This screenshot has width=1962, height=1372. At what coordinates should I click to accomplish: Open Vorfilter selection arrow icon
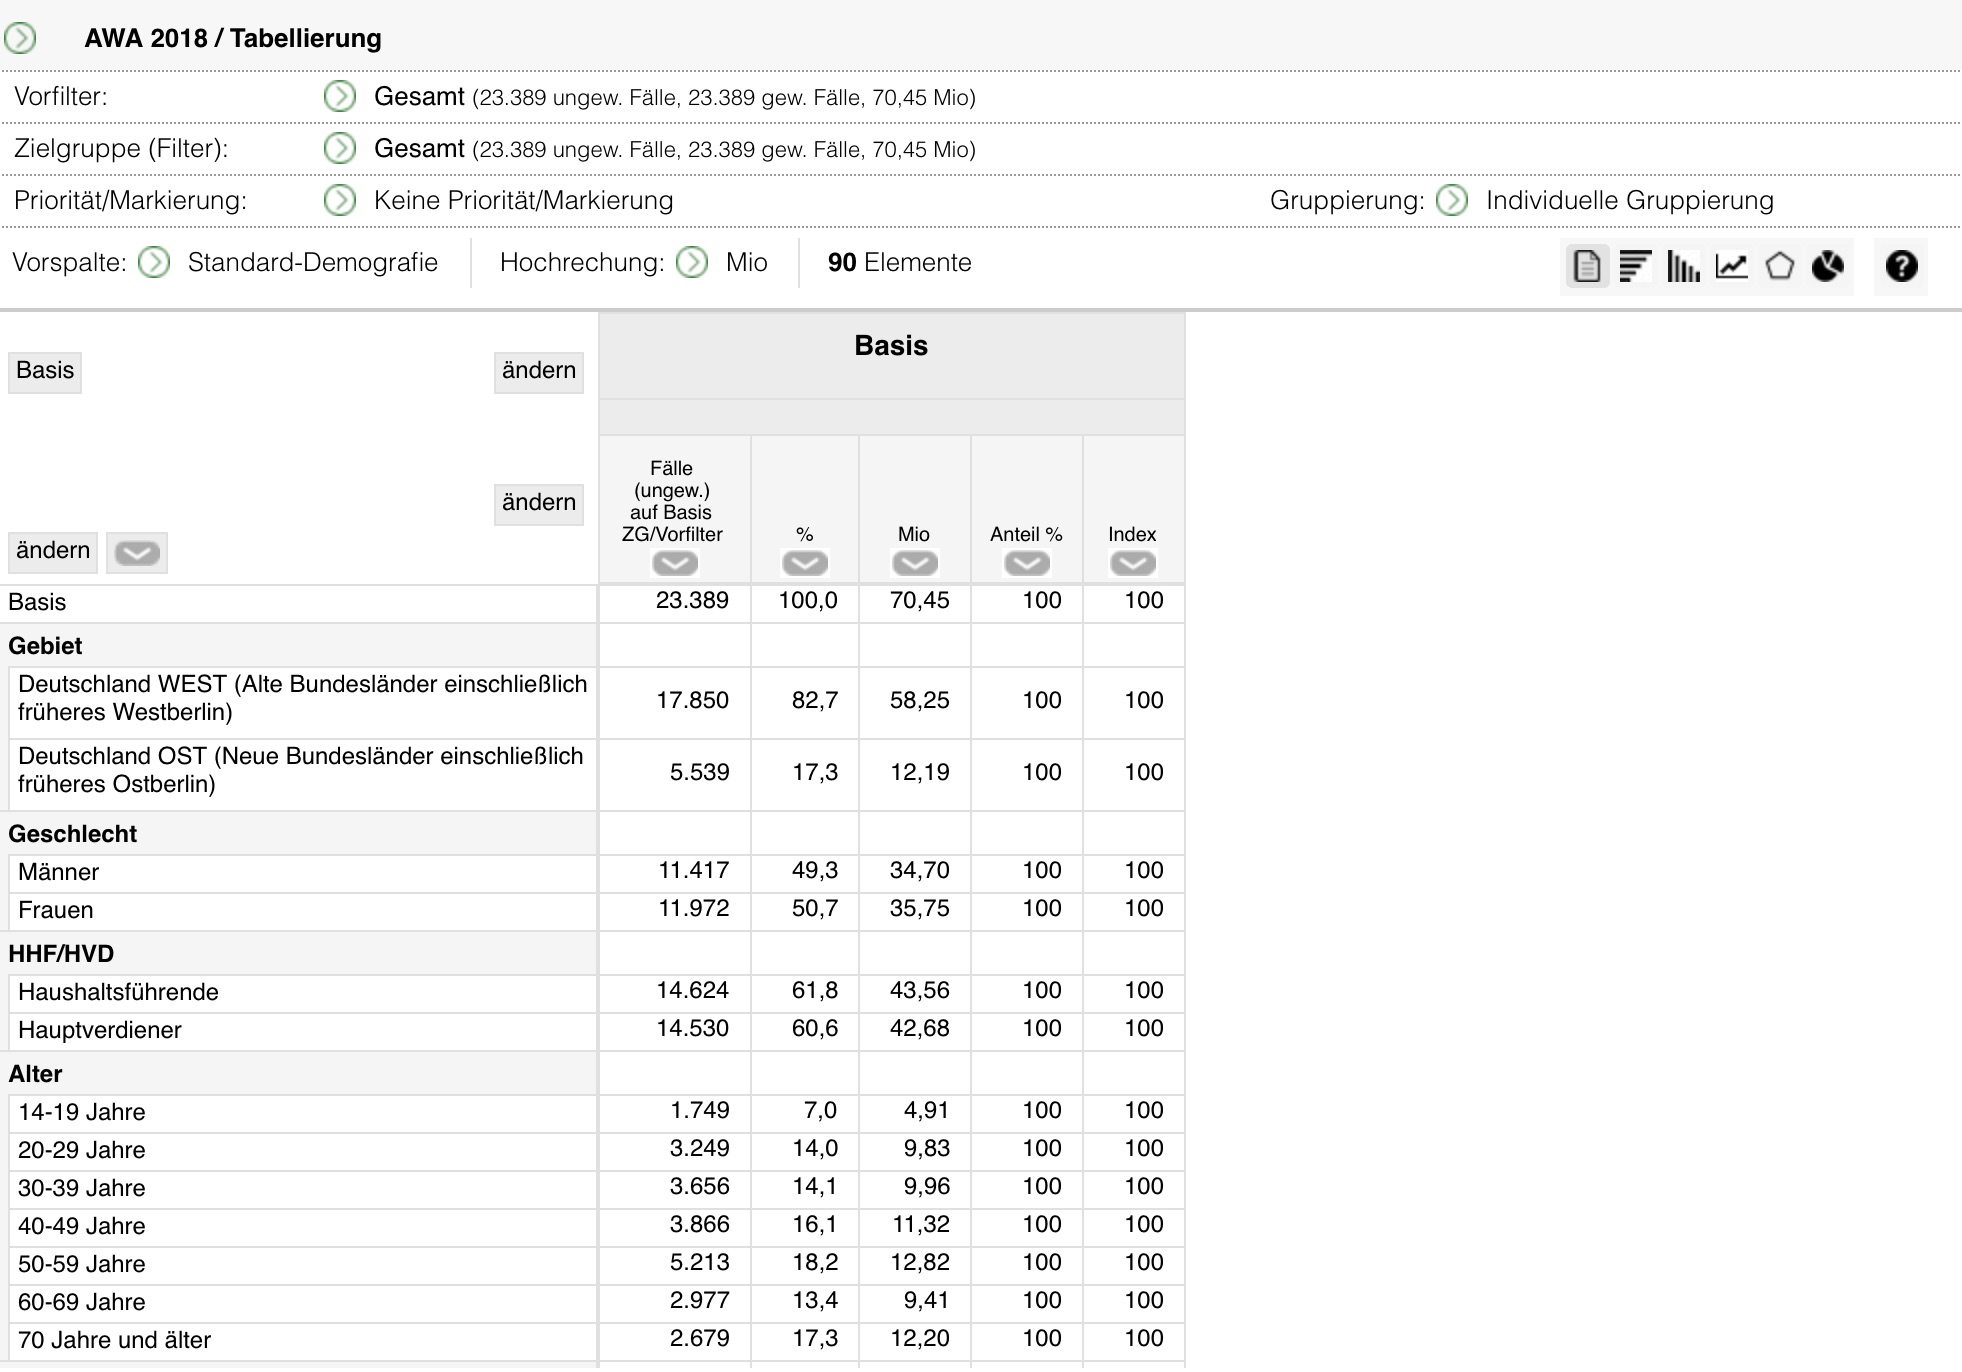pos(340,97)
